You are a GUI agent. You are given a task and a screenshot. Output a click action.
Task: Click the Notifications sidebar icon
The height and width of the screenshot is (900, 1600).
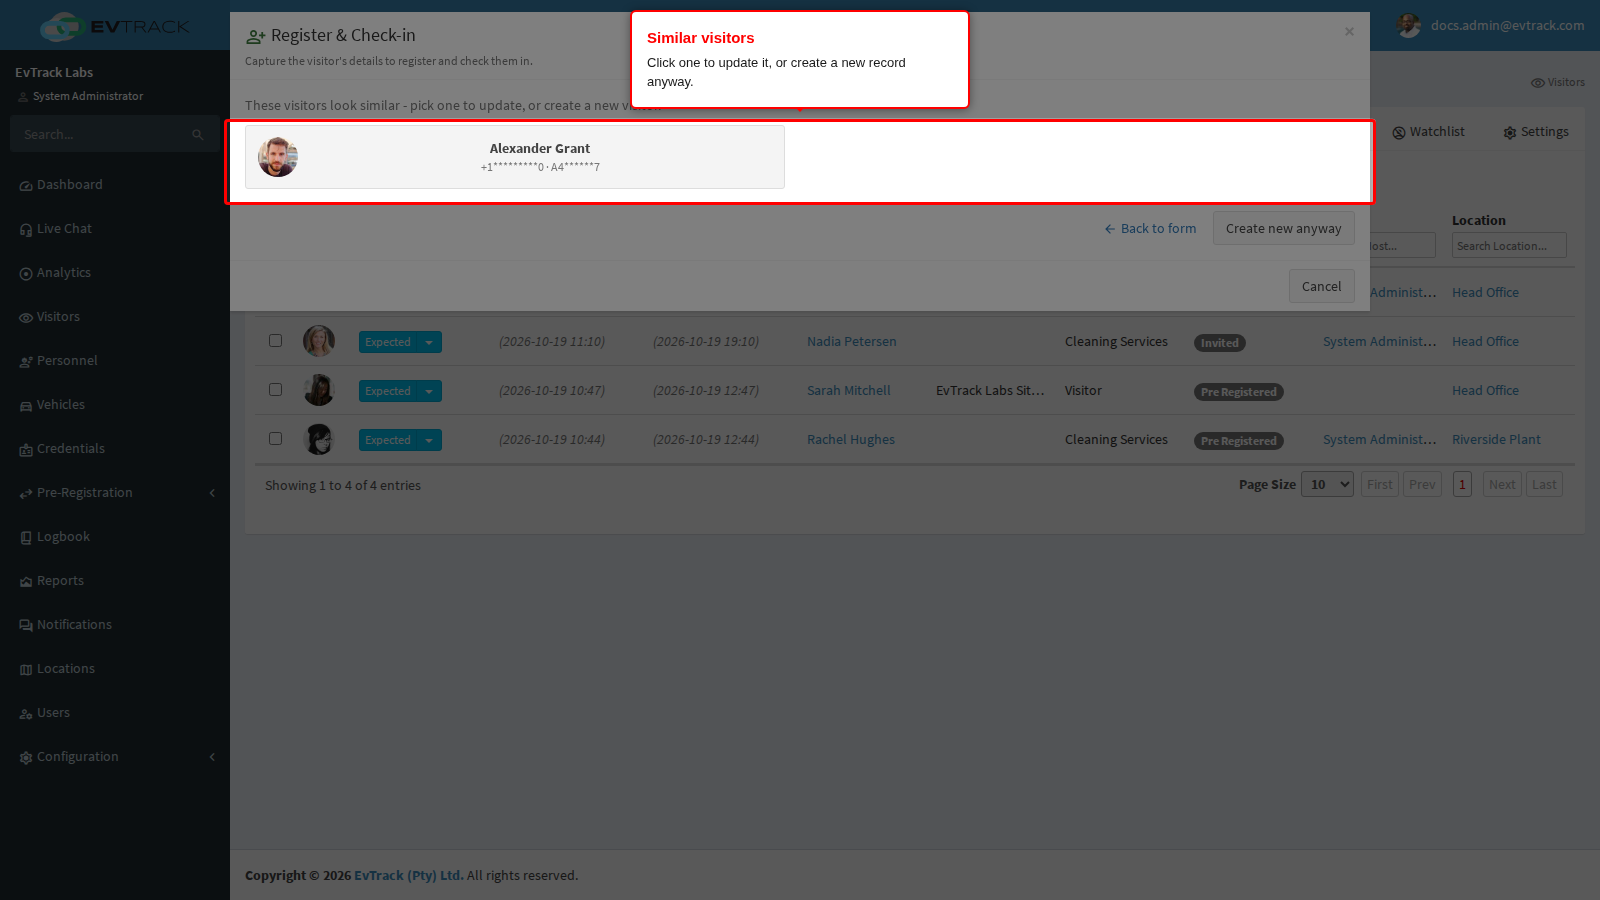(26, 626)
